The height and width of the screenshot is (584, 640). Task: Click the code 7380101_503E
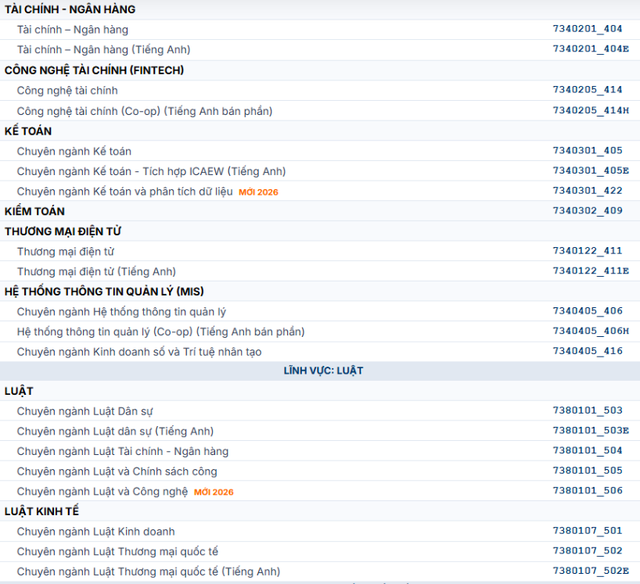590,431
